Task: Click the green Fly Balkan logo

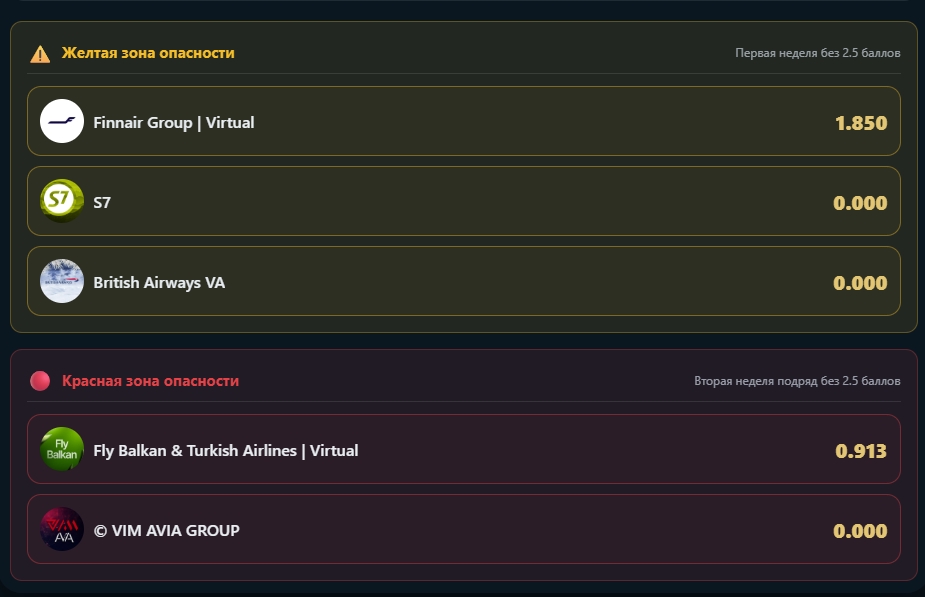Action: pos(62,449)
